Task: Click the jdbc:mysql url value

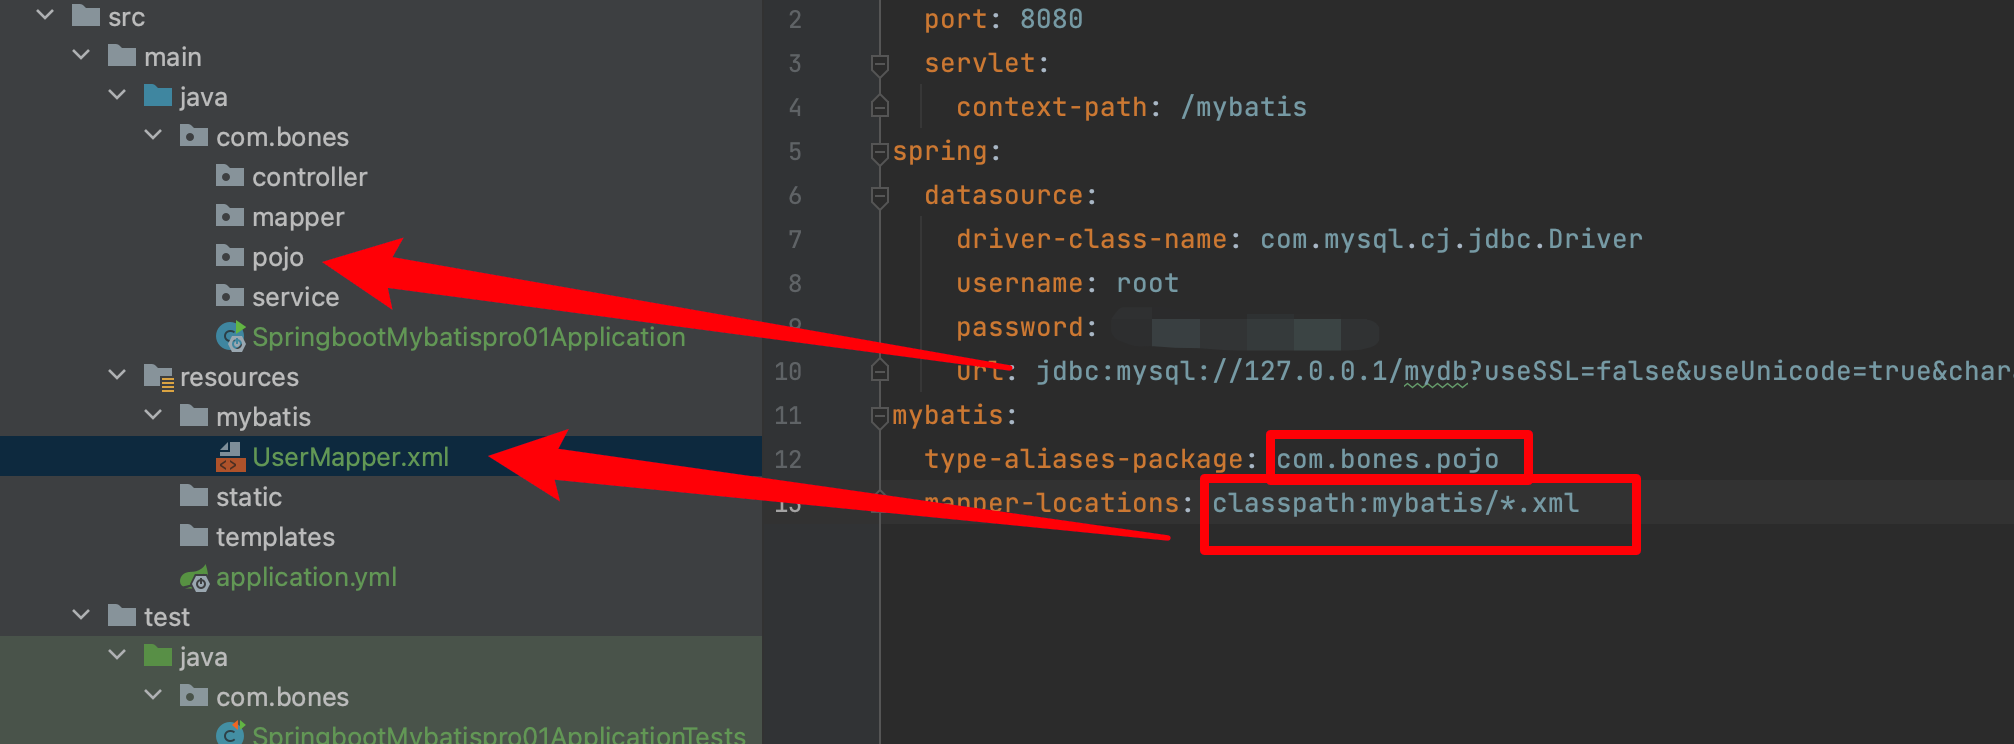Action: click(x=1523, y=371)
